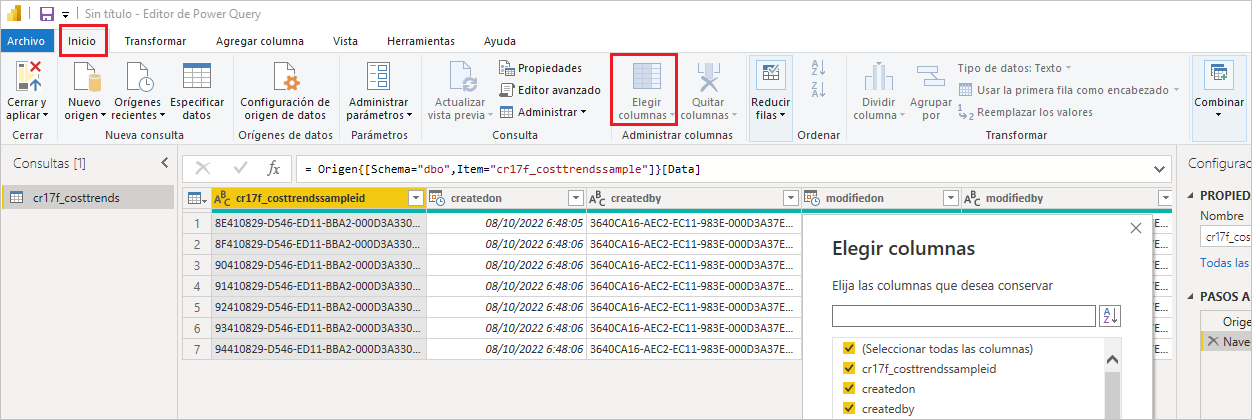Viewport: 1252px width, 420px height.
Task: Toggle Seleccionar todas las columnas checkbox
Action: (x=849, y=349)
